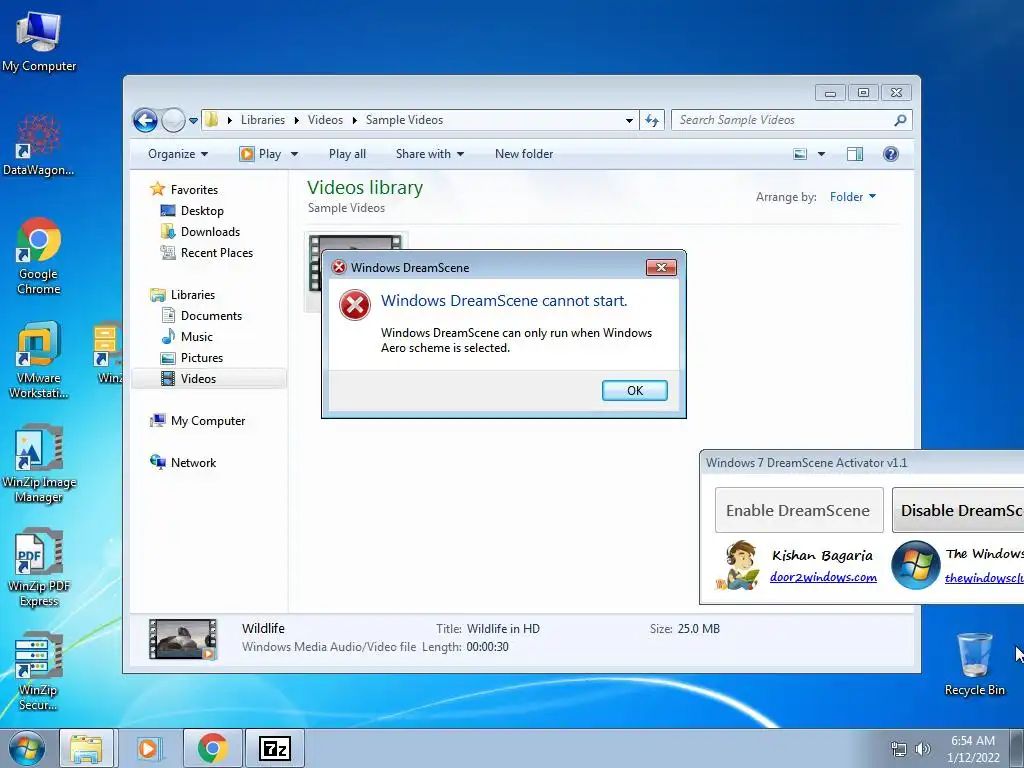Toggle the preview pane icon
This screenshot has width=1024, height=768.
(854, 154)
